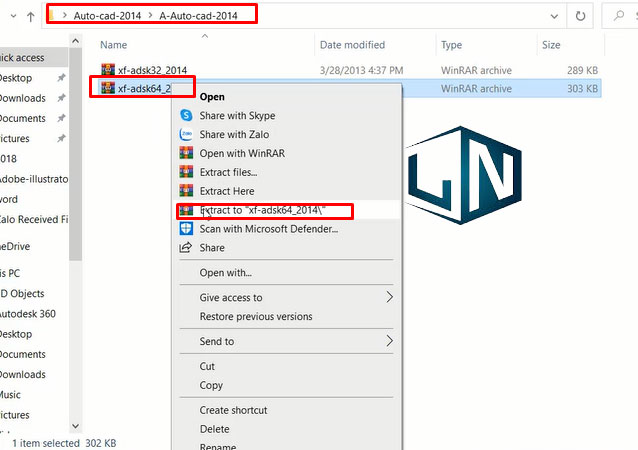Click the folder icon in address bar
The width and height of the screenshot is (638, 450).
[51, 16]
